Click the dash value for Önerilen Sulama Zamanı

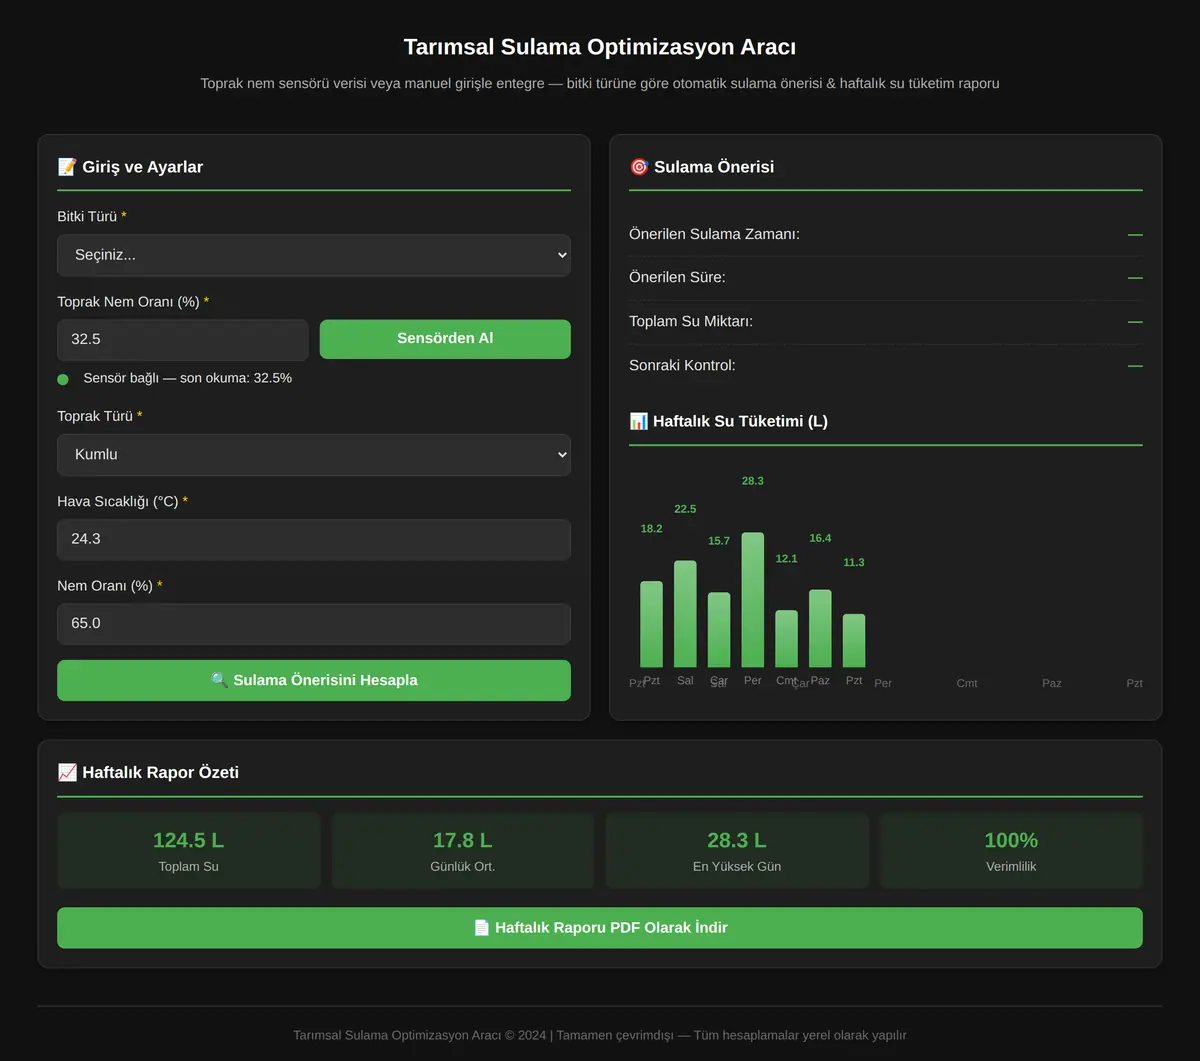pyautogui.click(x=1135, y=234)
